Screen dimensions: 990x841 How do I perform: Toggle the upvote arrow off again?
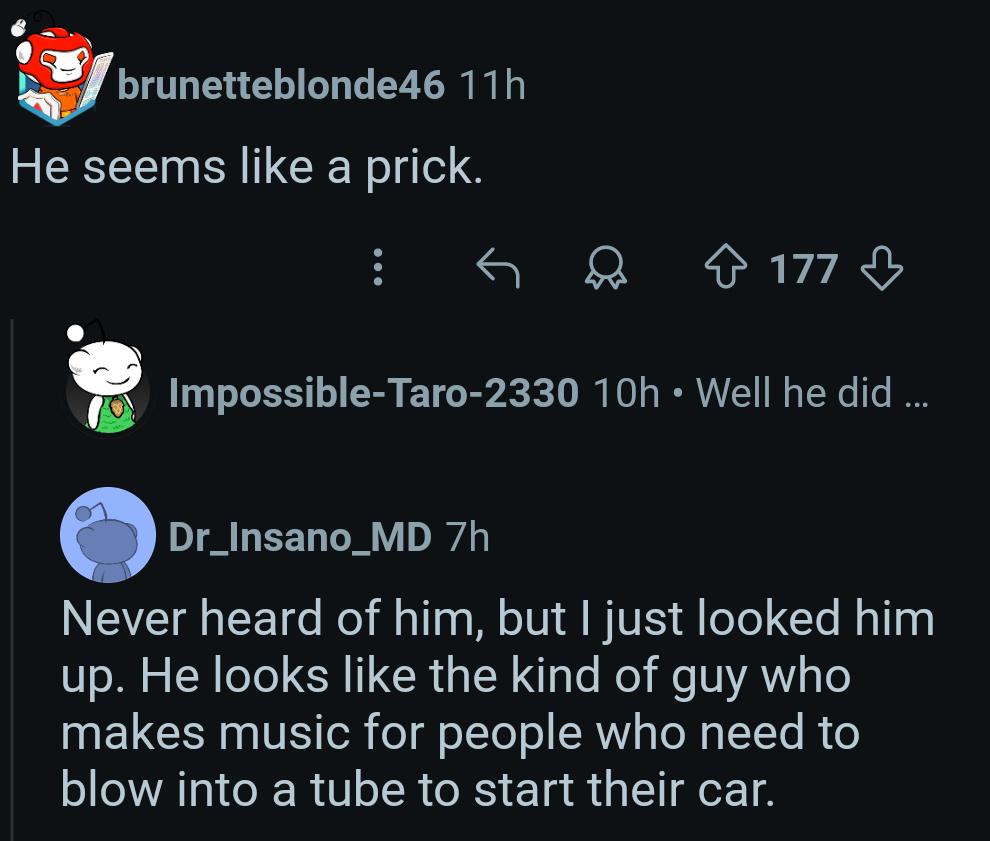[728, 268]
